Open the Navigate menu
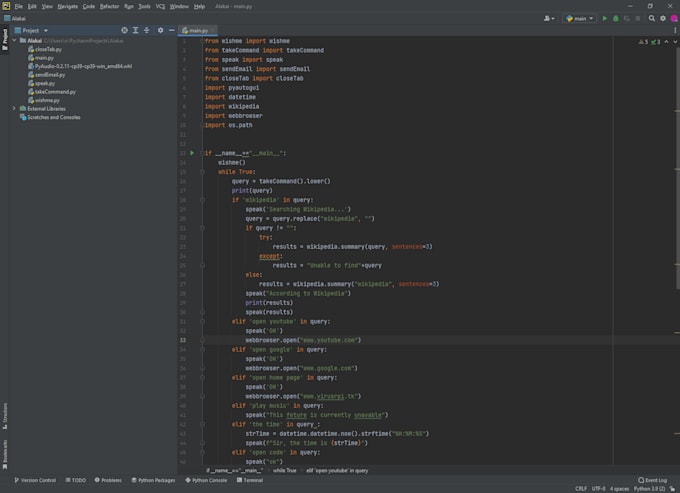The image size is (680, 493). click(68, 7)
